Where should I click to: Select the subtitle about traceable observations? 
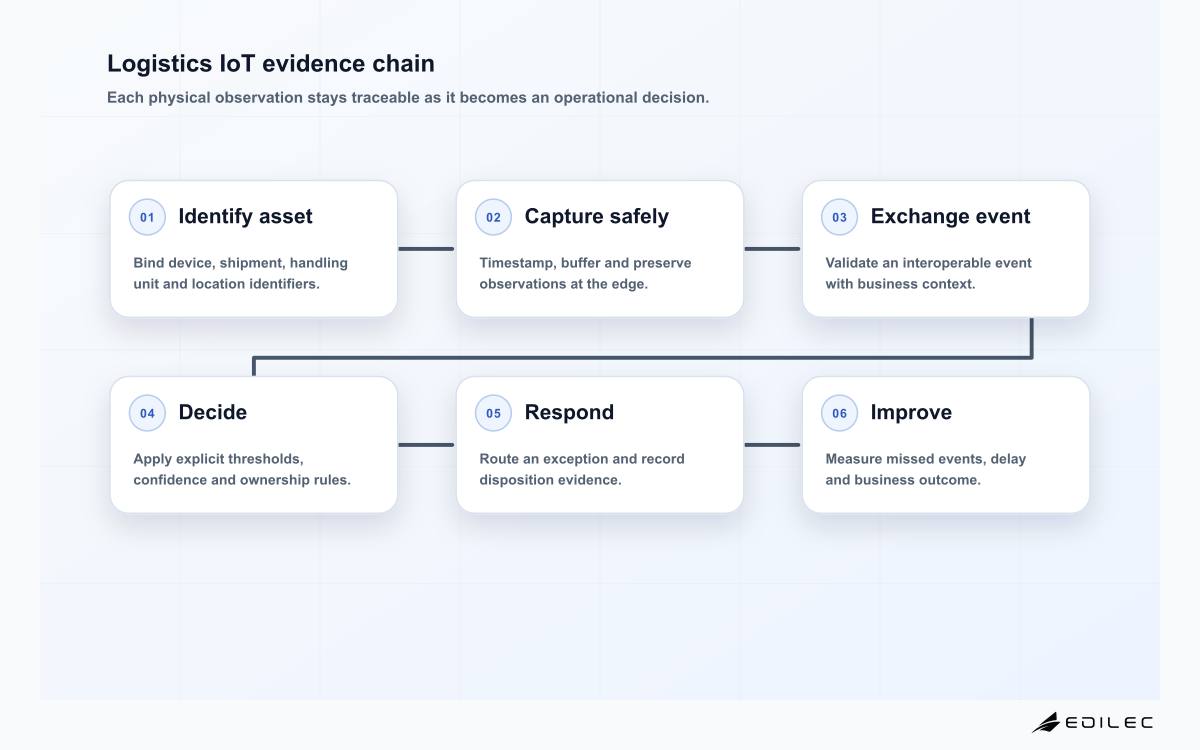408,98
